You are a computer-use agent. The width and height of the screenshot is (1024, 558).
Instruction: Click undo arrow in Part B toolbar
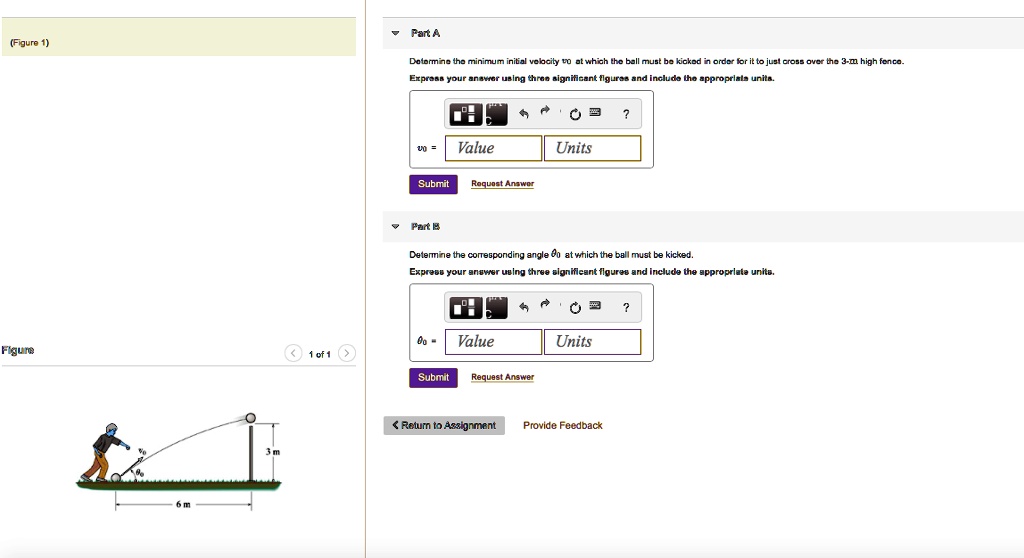point(521,306)
